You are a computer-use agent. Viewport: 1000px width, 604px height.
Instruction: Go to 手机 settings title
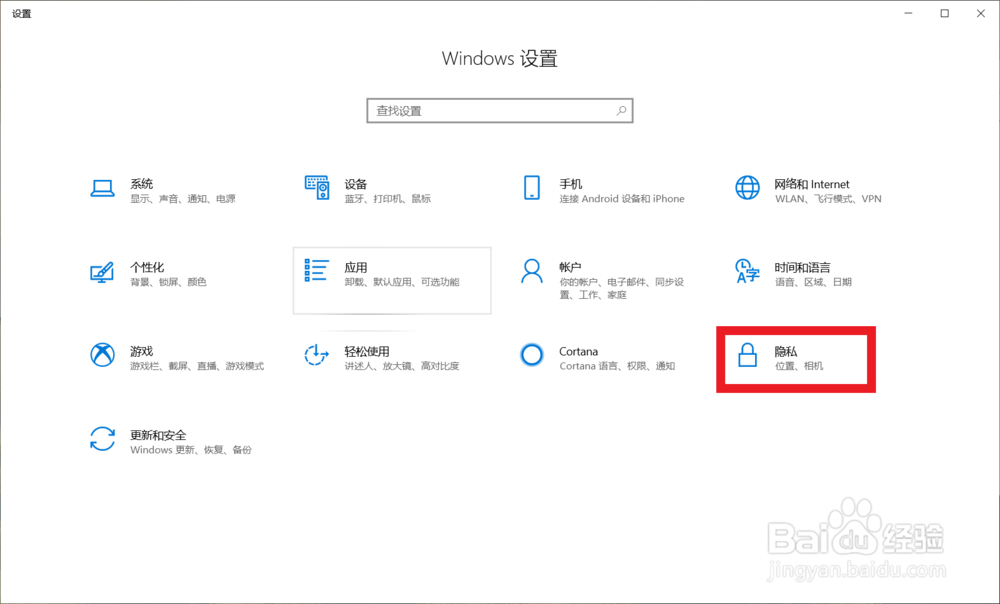(571, 184)
